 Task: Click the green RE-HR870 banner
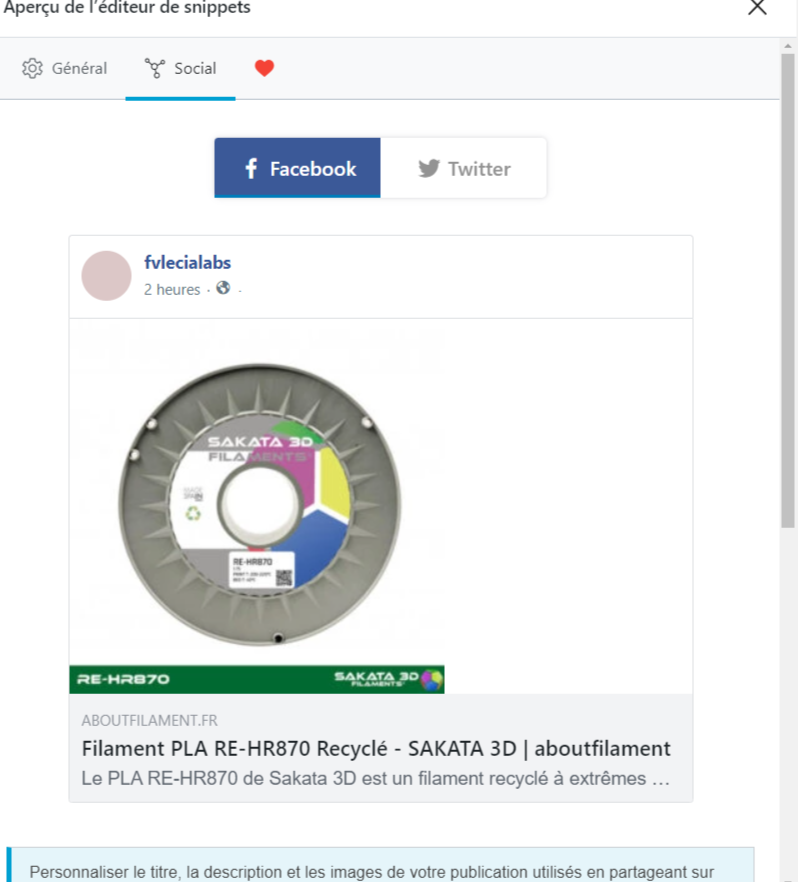click(x=256, y=680)
